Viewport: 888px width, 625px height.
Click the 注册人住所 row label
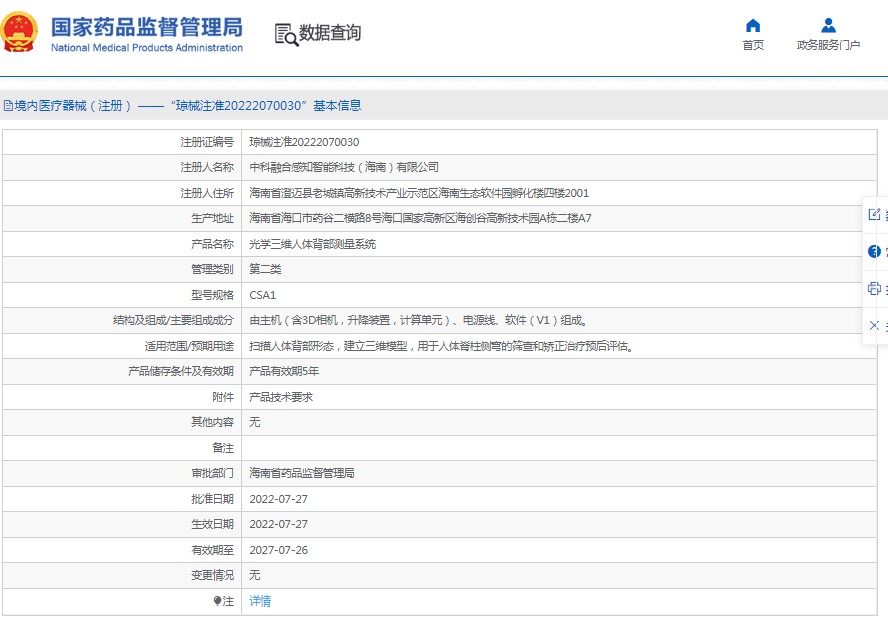[x=207, y=193]
